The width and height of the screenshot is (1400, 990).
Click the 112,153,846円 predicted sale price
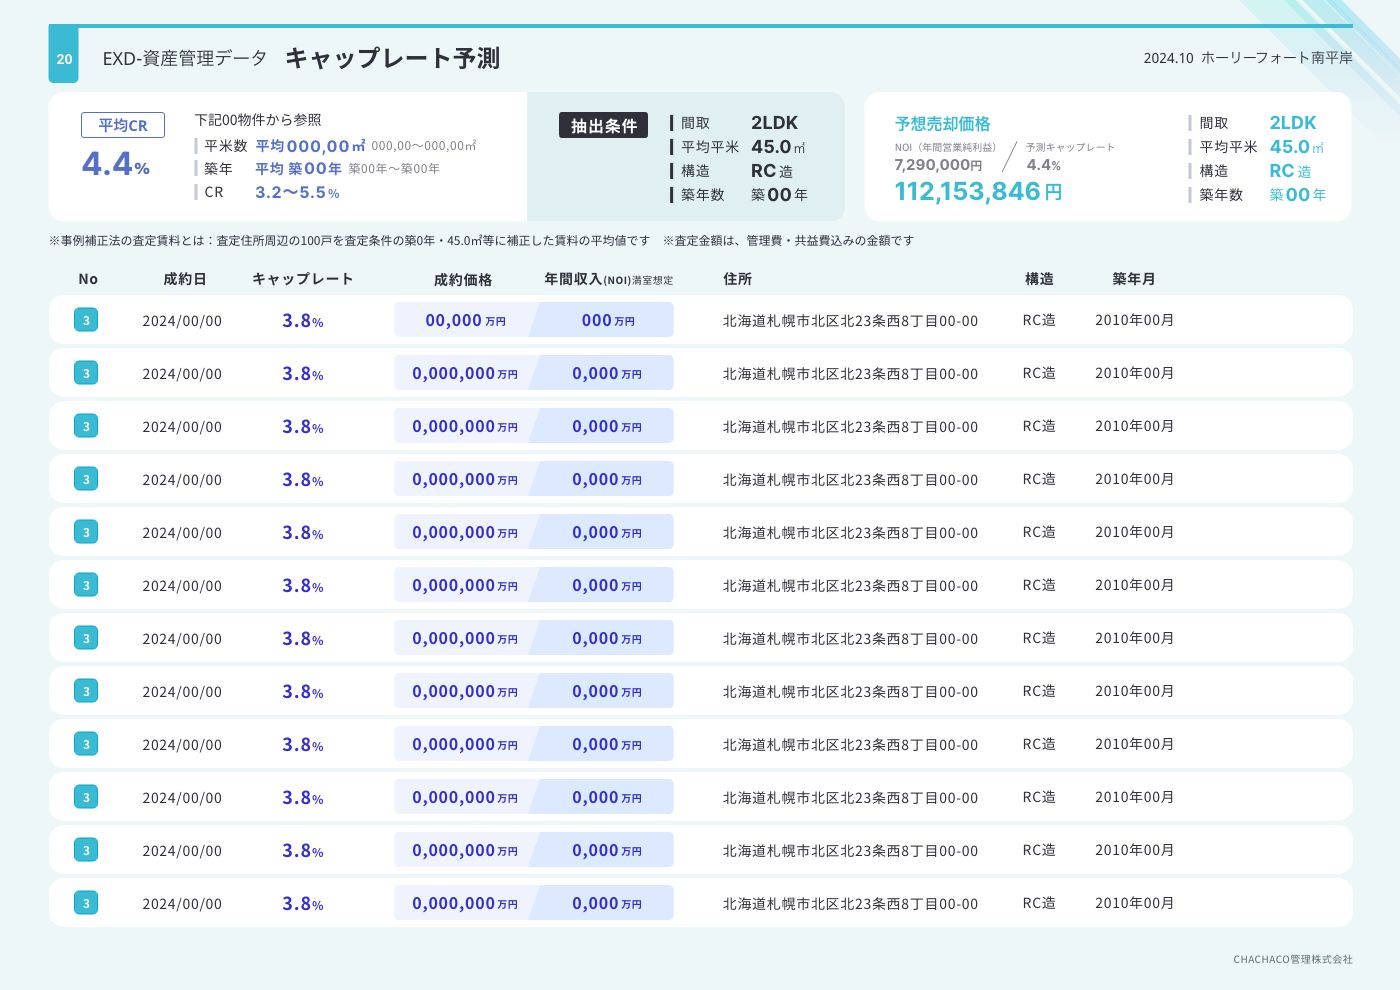(977, 191)
